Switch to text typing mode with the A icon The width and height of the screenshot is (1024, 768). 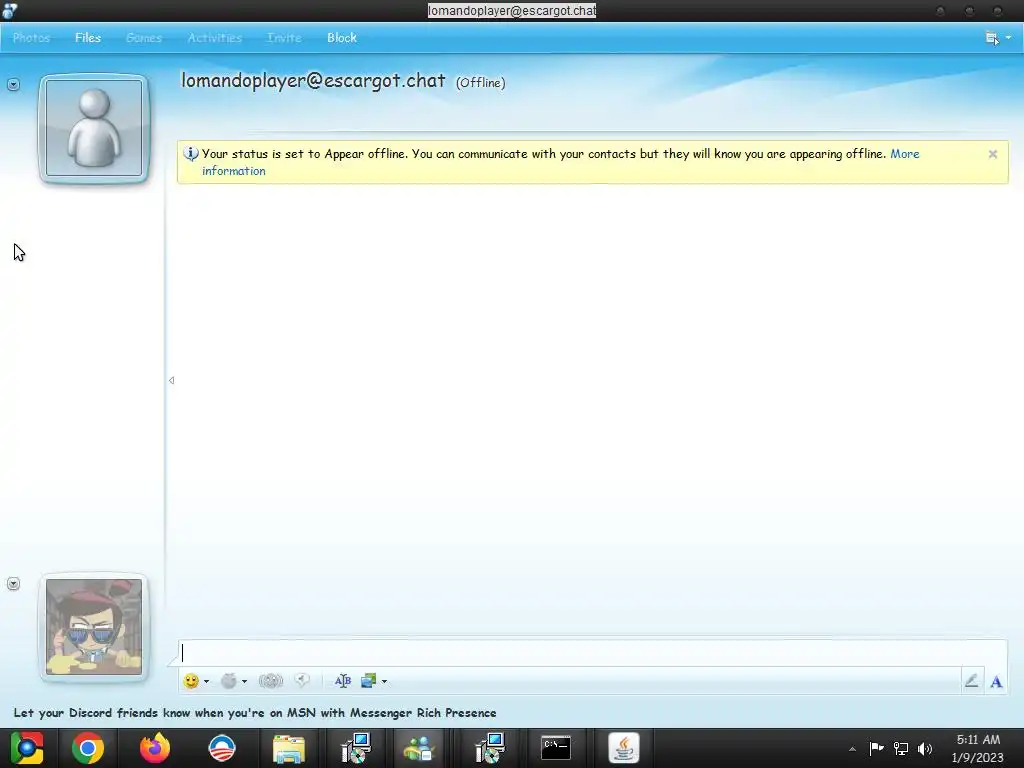coord(996,682)
